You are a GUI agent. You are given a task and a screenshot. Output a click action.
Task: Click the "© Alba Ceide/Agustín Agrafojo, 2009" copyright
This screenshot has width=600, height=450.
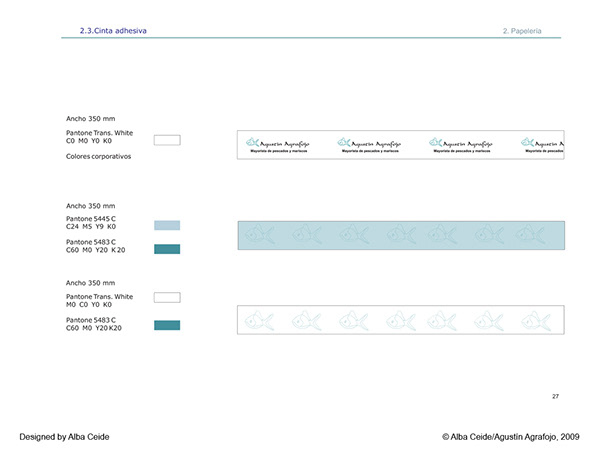coord(510,437)
